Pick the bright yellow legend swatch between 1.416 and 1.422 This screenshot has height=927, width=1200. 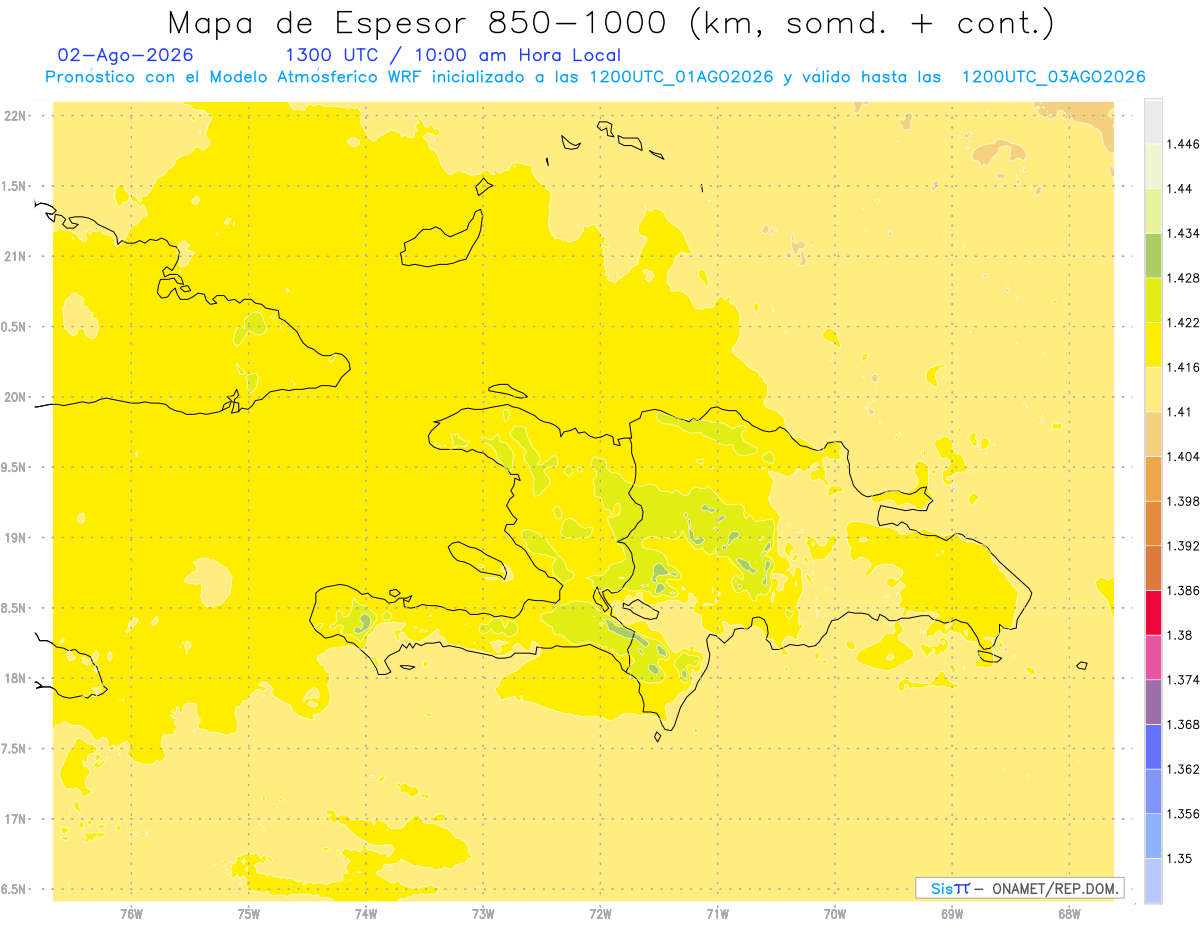(x=1153, y=345)
